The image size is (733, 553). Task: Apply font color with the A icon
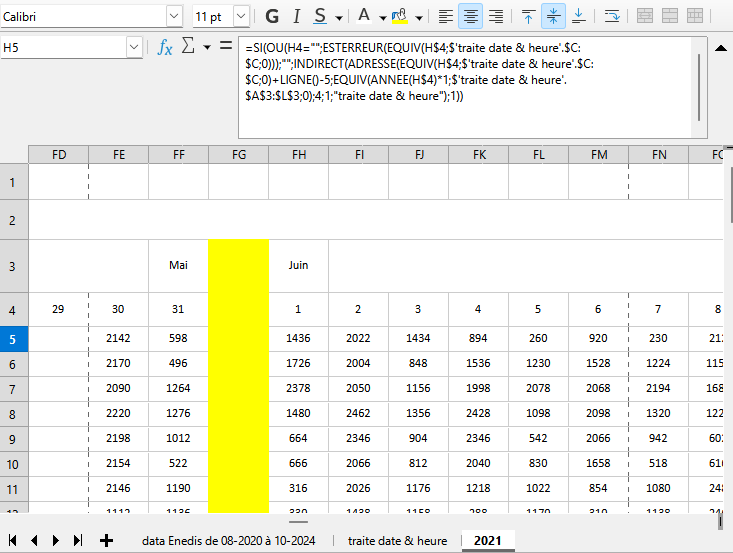pos(364,16)
